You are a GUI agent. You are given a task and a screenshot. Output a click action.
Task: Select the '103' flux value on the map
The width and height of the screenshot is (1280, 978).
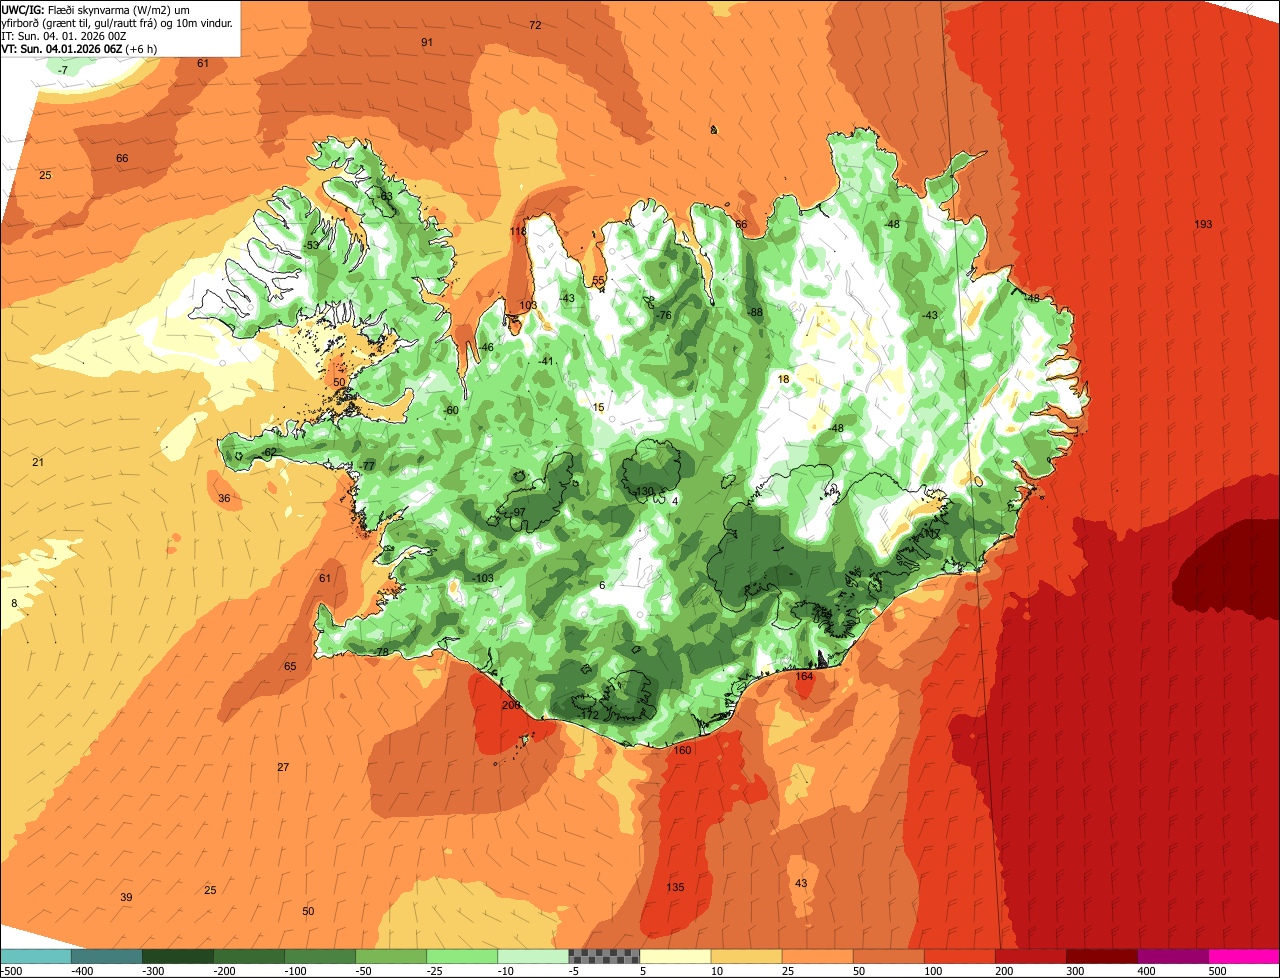pos(528,305)
